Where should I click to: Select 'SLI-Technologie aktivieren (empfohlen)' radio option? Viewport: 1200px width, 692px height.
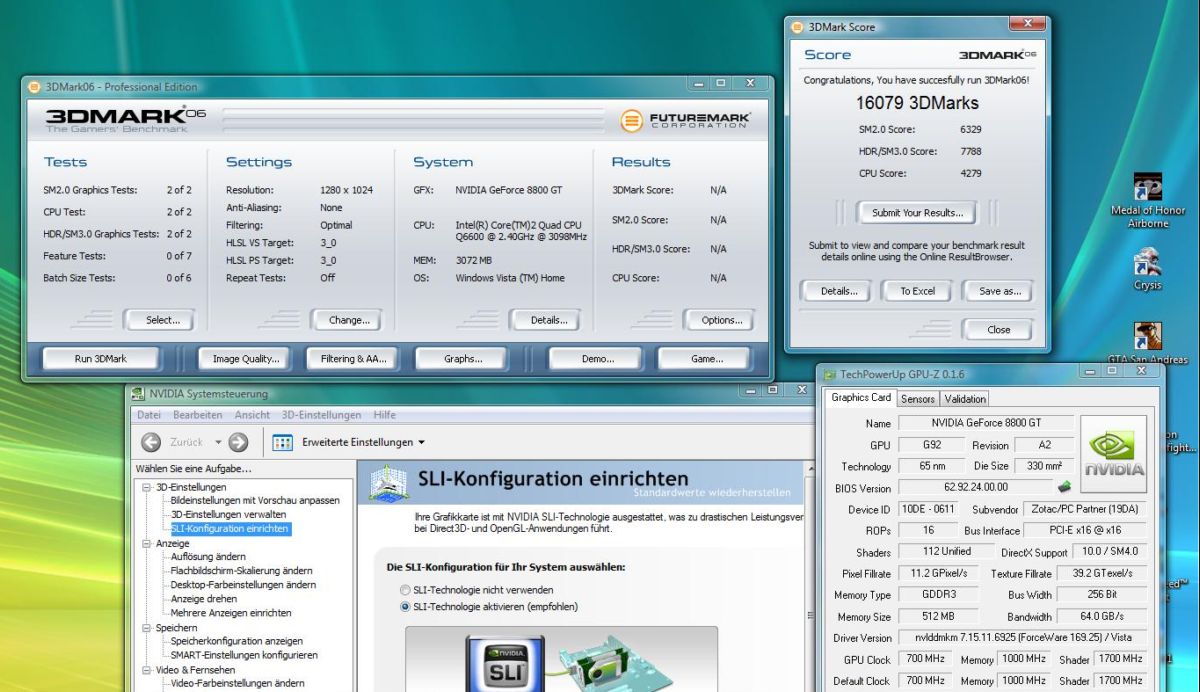405,607
